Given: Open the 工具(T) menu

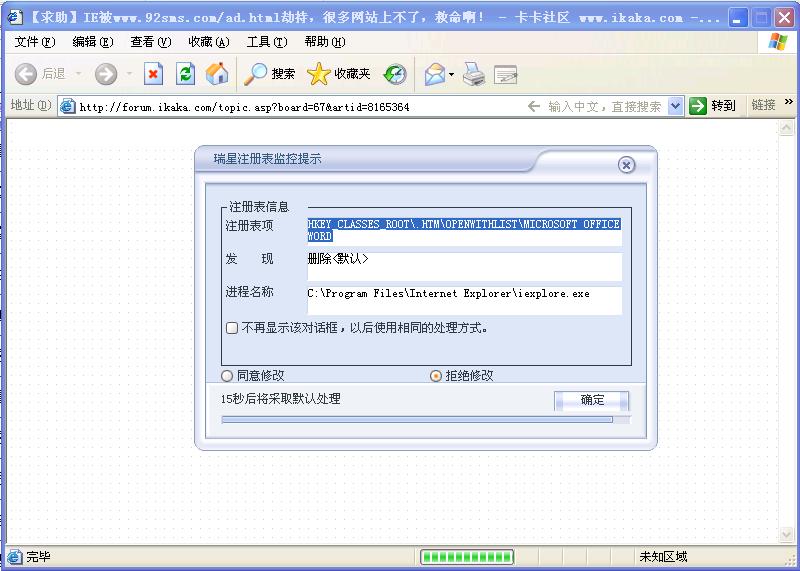Looking at the screenshot, I should point(267,42).
